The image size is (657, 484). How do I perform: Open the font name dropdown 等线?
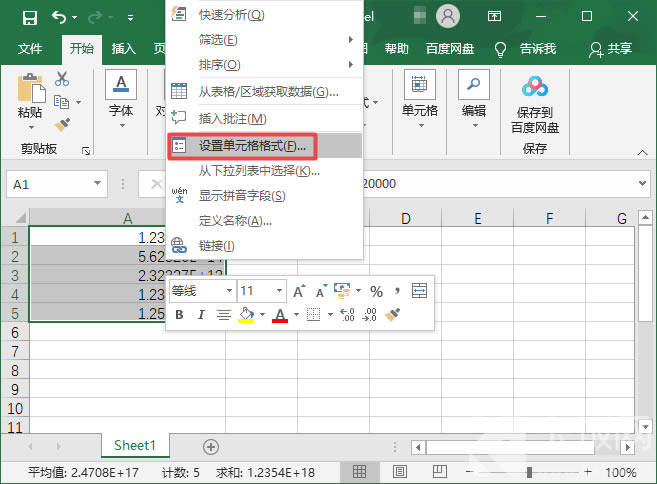[x=229, y=291]
